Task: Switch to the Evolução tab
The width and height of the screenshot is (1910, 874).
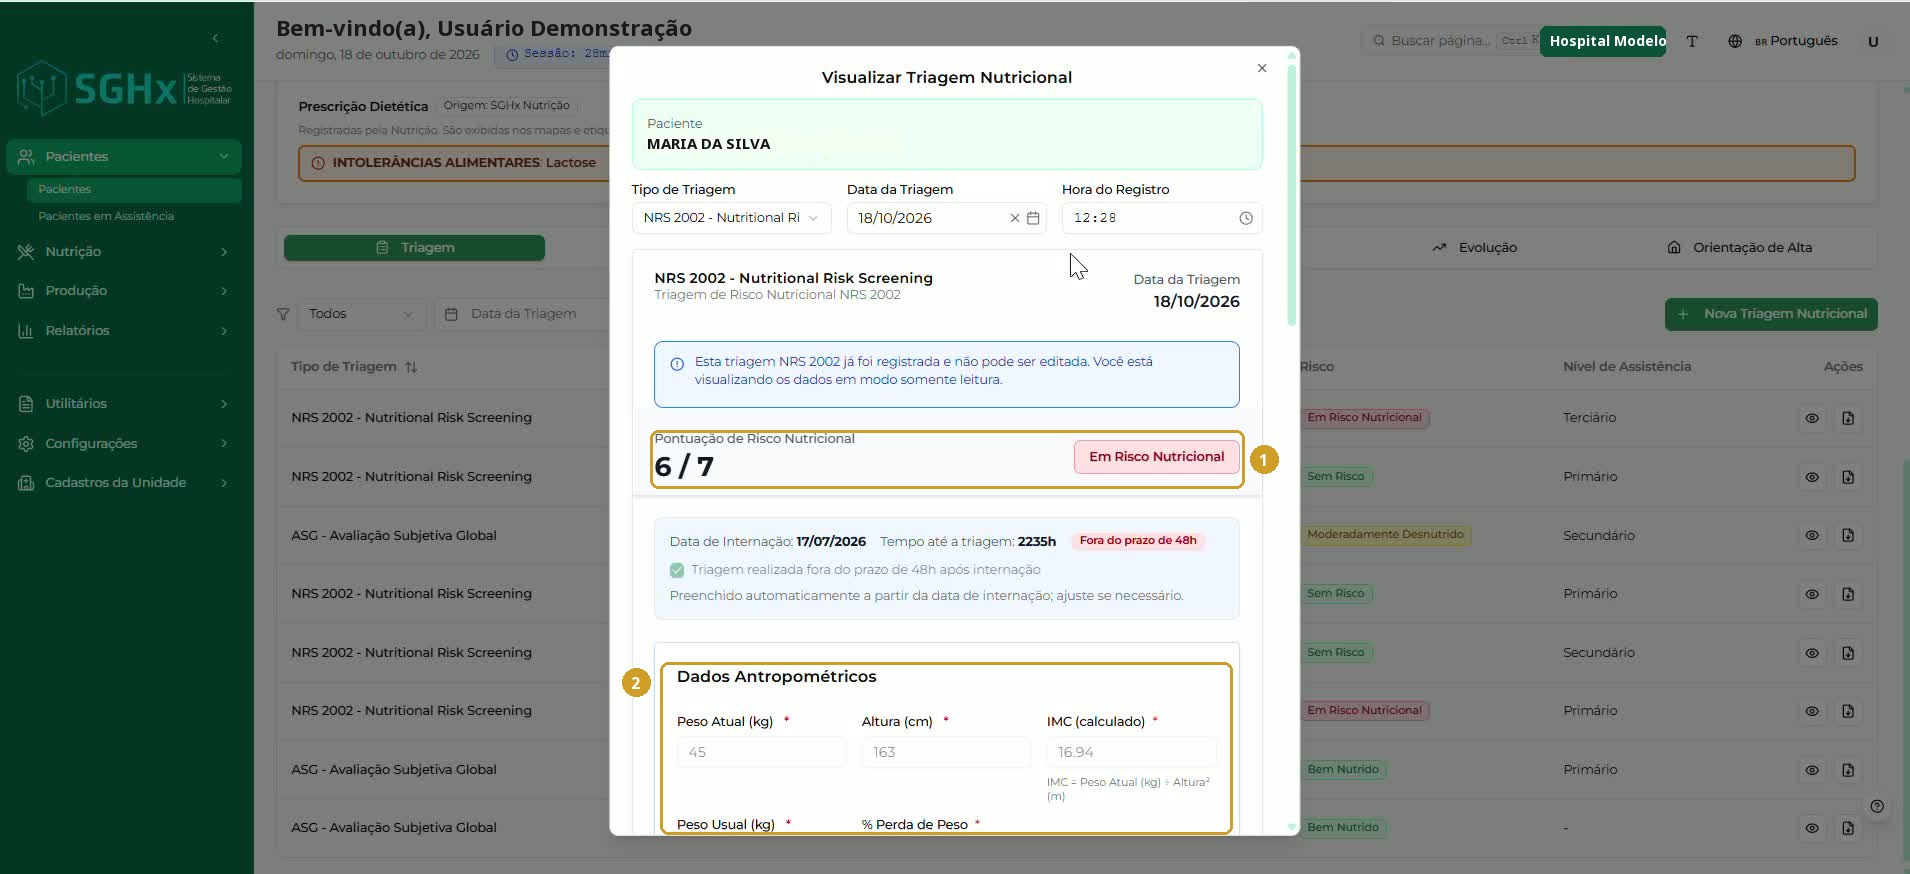Action: (1475, 248)
